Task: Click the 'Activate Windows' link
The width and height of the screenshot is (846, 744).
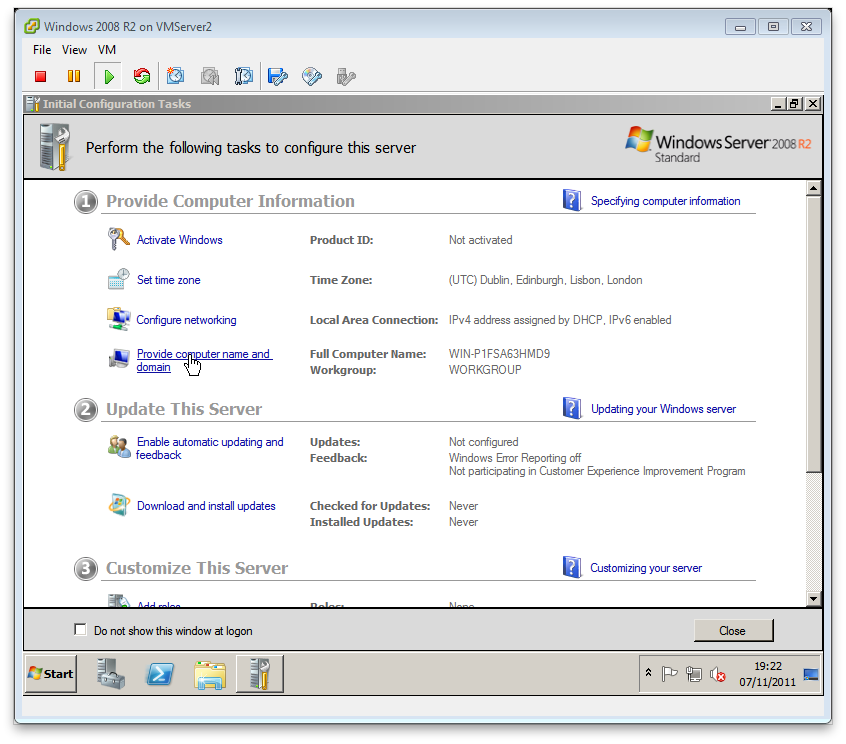Action: (x=180, y=240)
